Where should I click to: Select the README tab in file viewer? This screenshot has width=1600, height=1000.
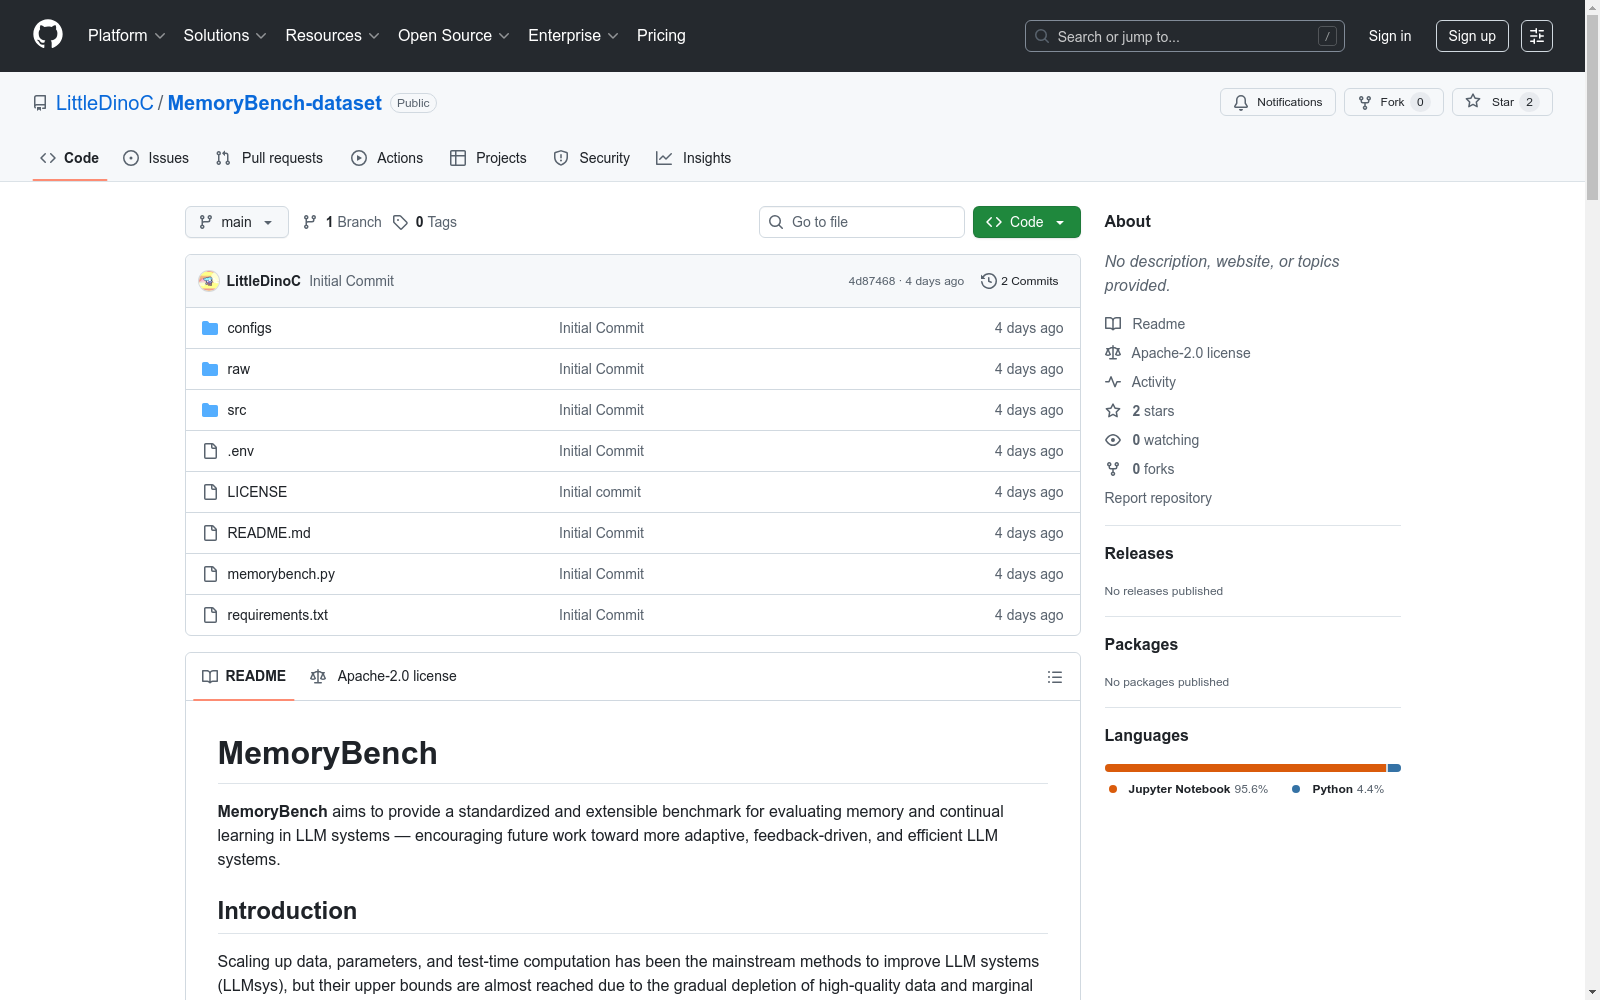click(x=244, y=677)
